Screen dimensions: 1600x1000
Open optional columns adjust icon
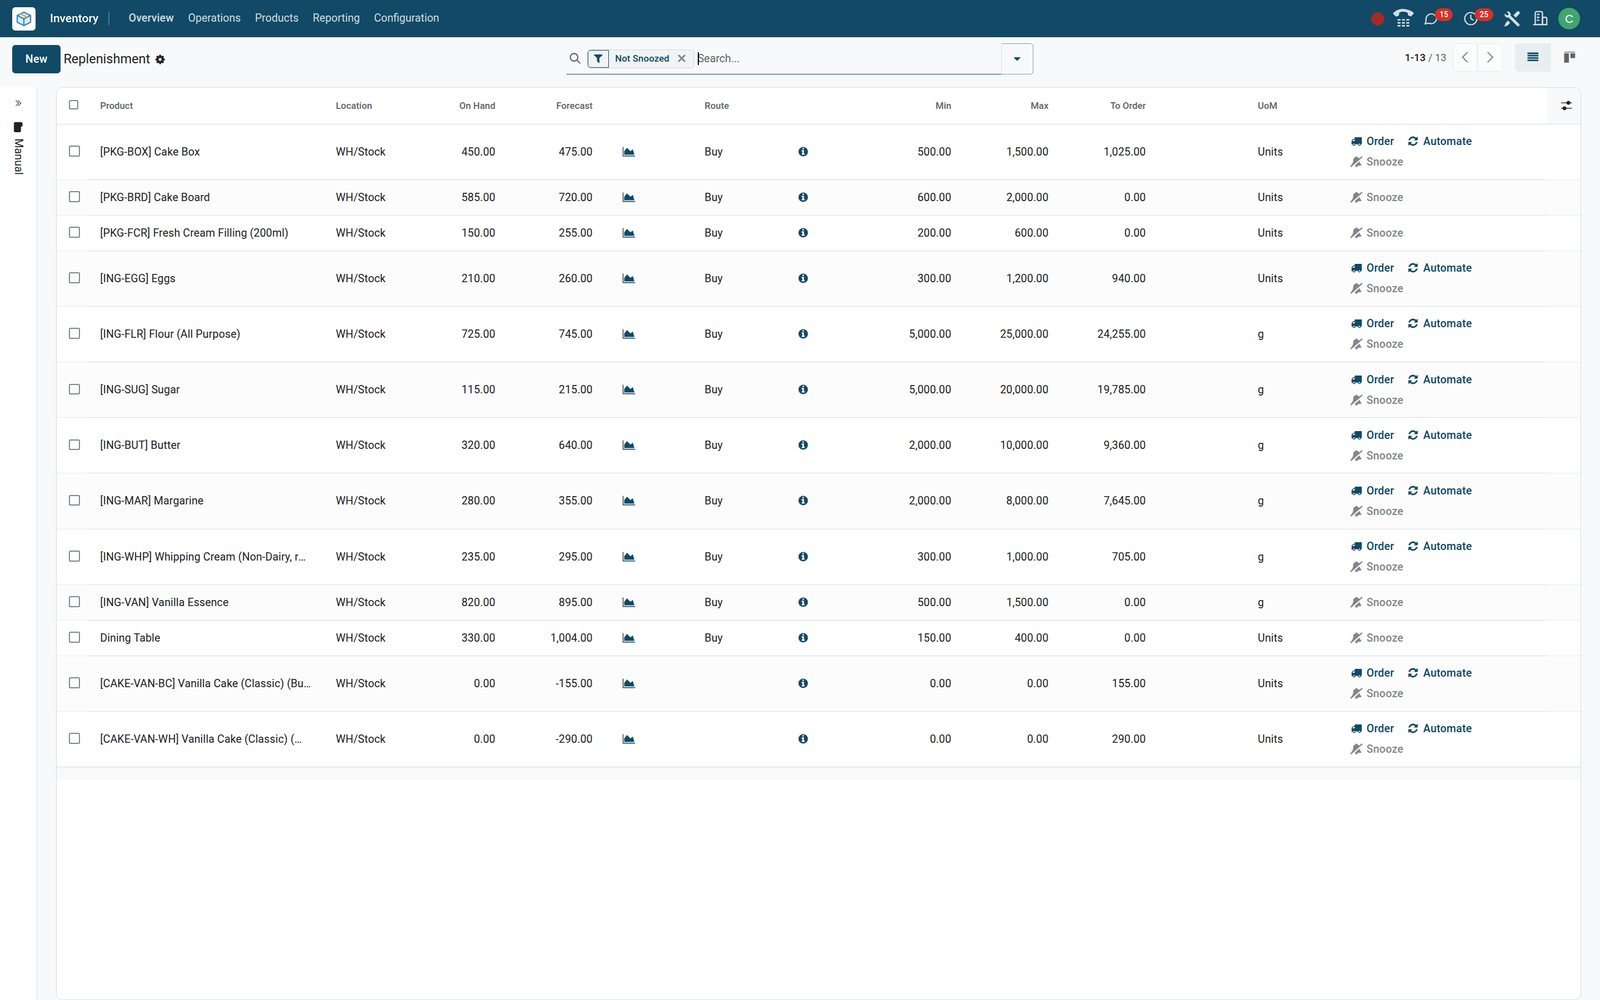coord(1566,106)
